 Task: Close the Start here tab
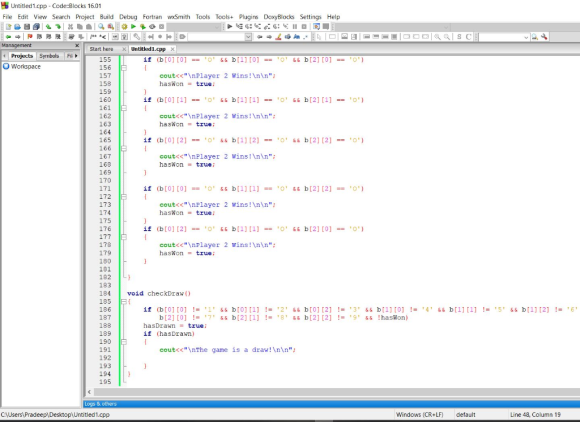124,49
